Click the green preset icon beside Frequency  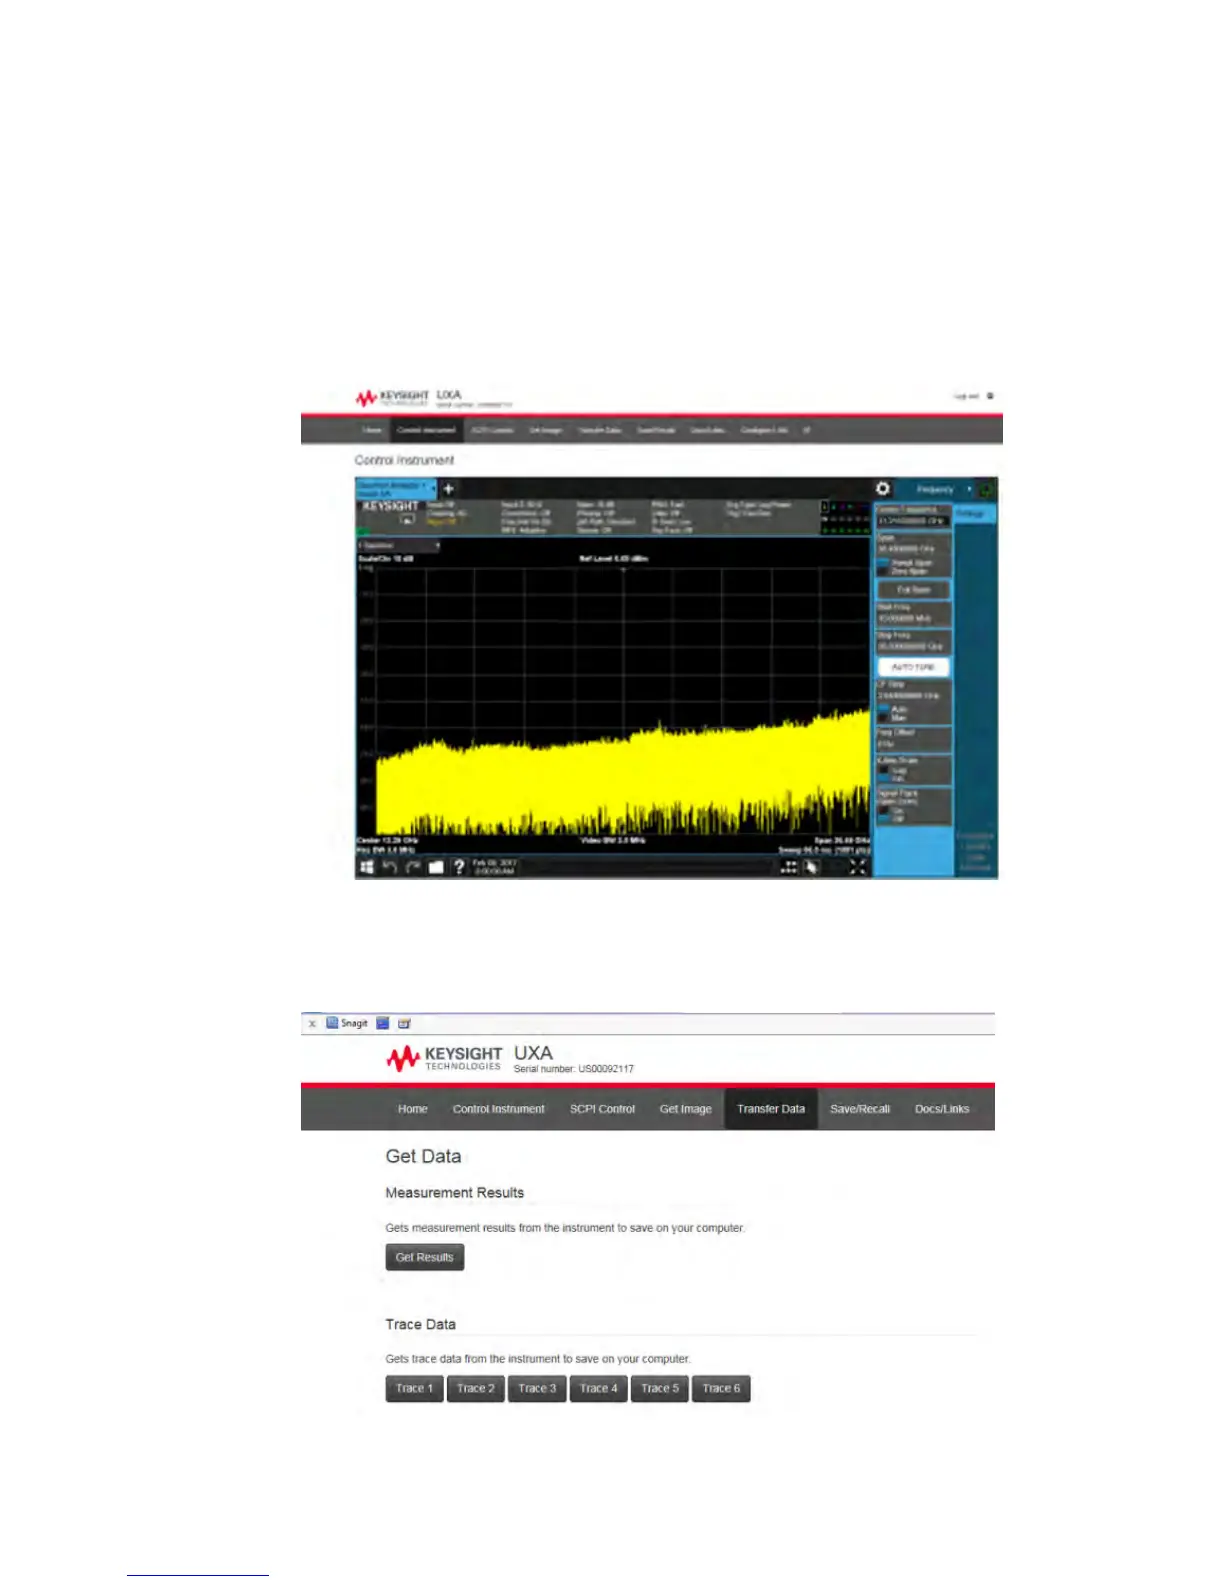click(985, 489)
